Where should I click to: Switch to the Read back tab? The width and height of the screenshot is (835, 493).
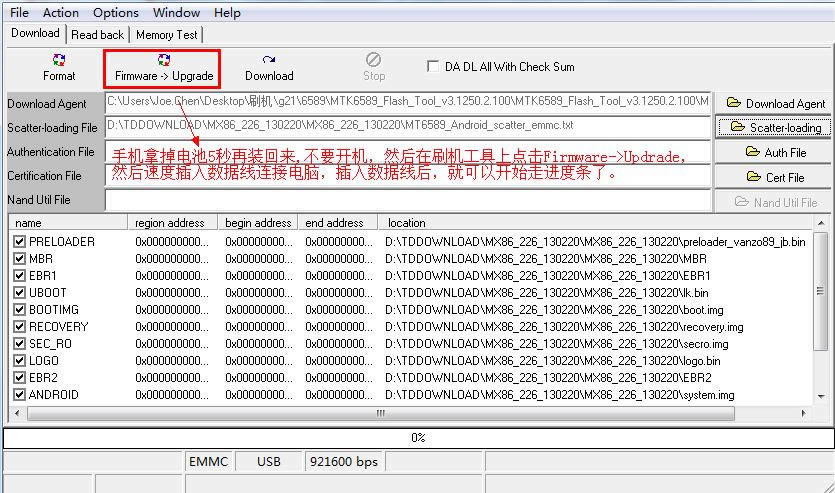[98, 34]
